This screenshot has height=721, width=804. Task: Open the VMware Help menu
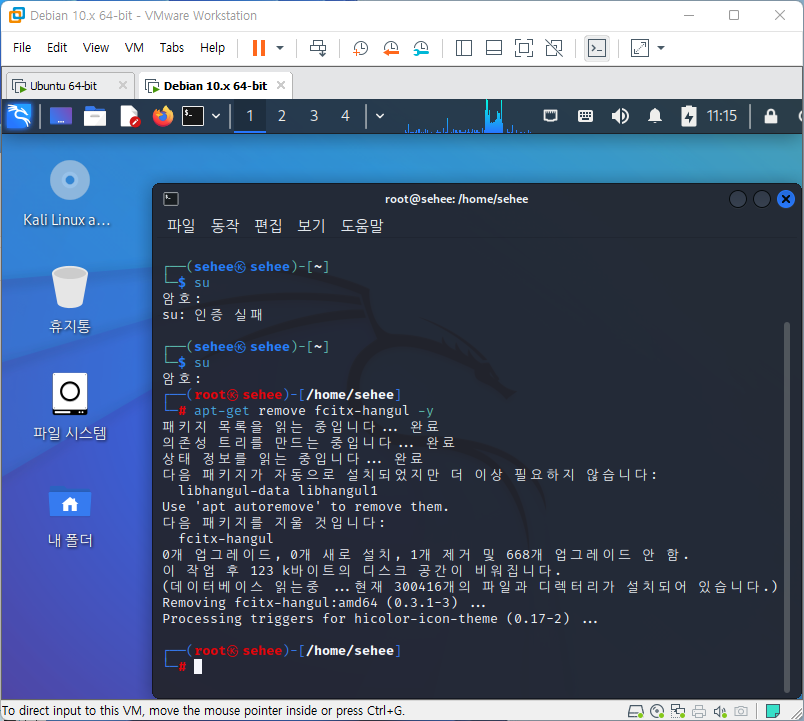[212, 48]
